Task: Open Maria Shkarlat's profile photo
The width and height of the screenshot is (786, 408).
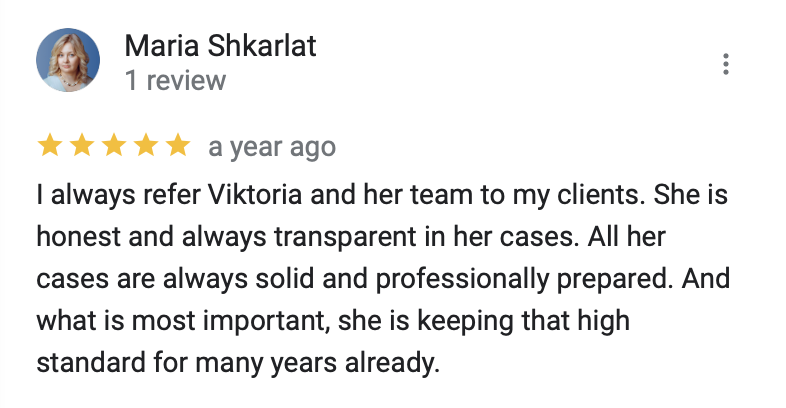Action: point(68,60)
